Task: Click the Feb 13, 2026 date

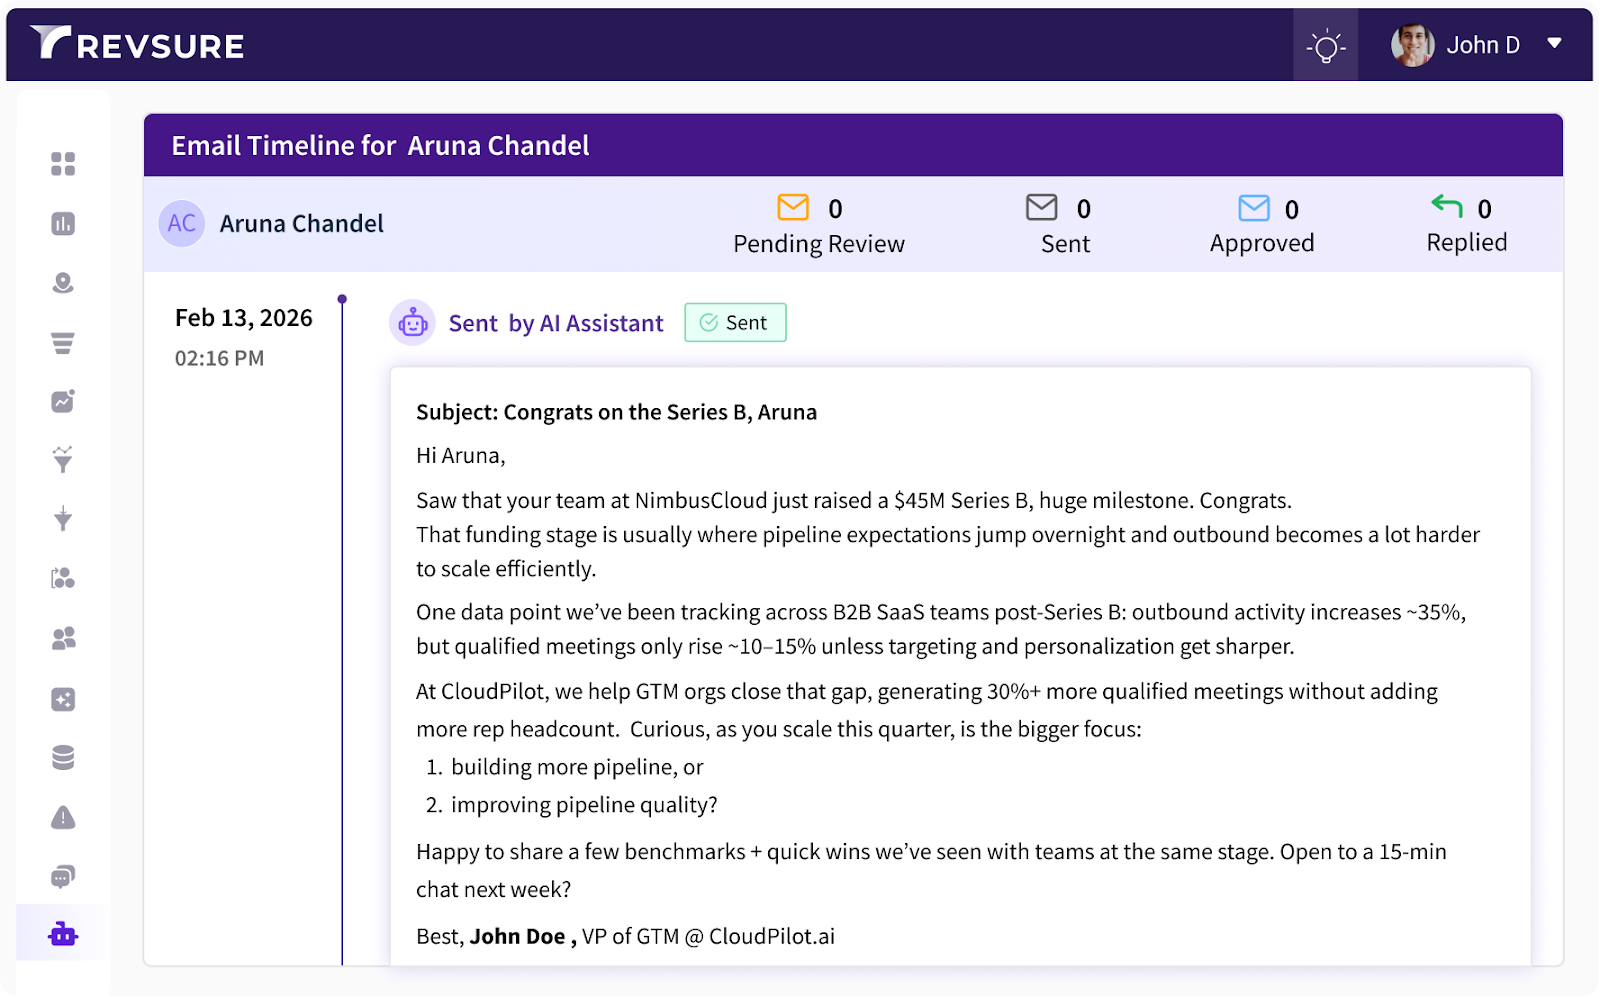Action: tap(244, 318)
